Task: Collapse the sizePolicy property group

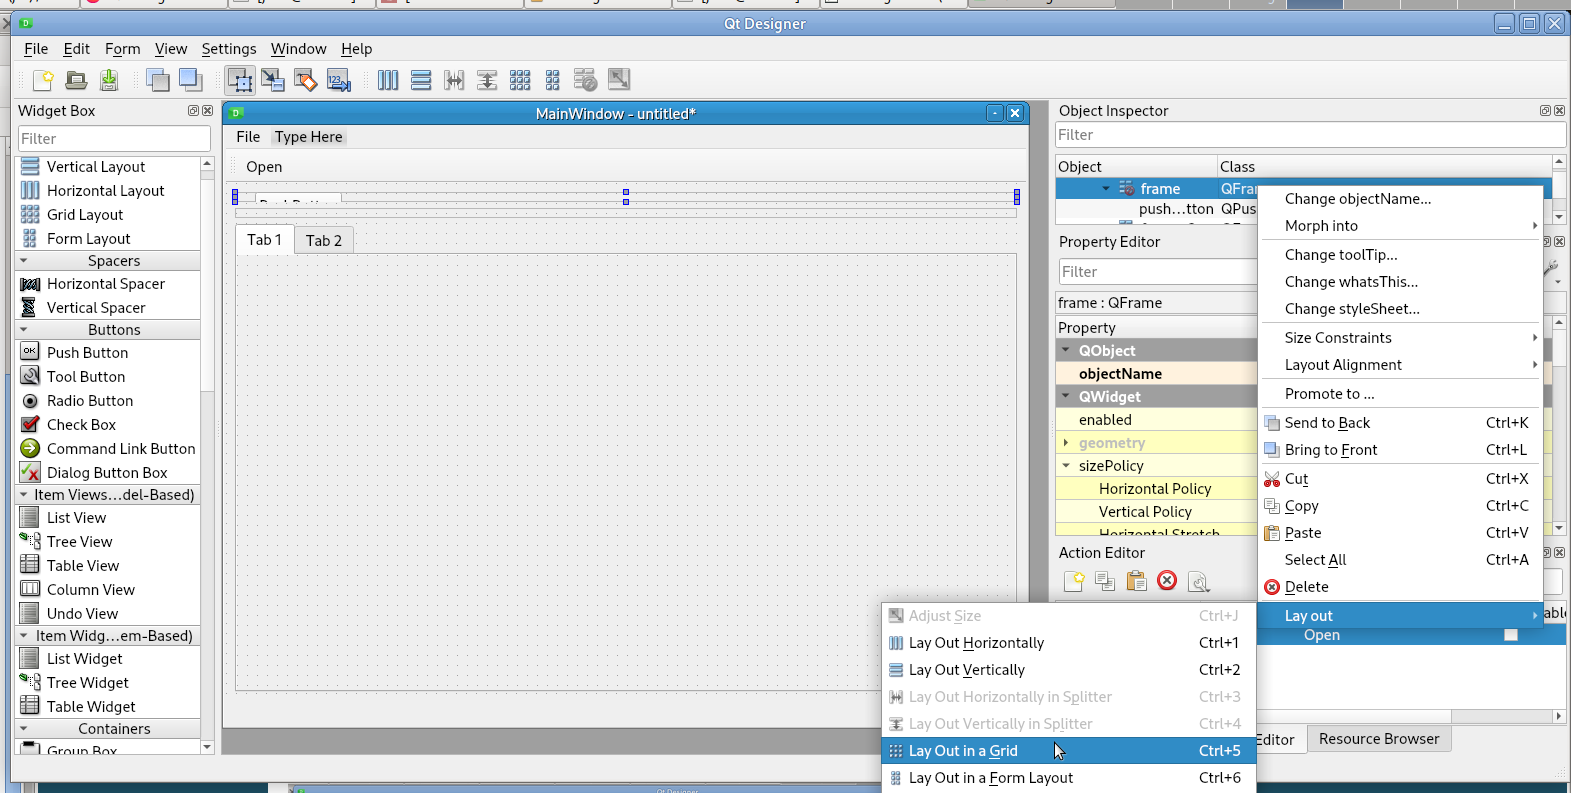Action: tap(1066, 466)
